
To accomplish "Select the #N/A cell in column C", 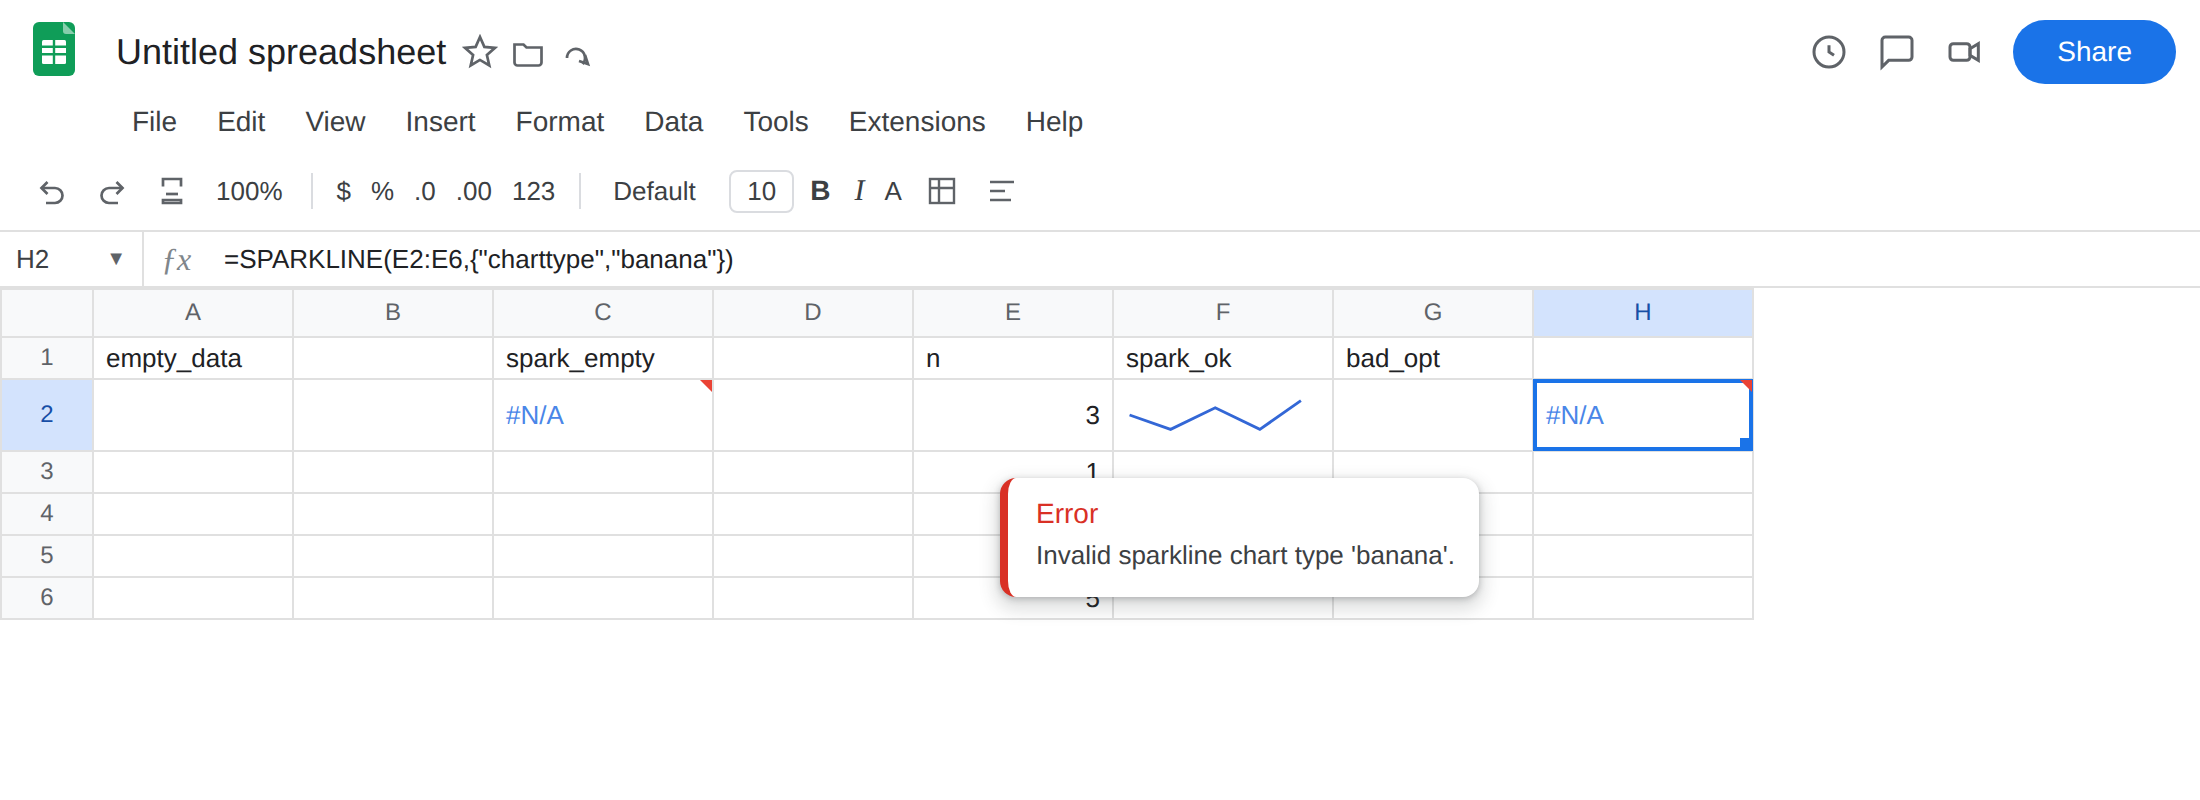I will point(603,415).
